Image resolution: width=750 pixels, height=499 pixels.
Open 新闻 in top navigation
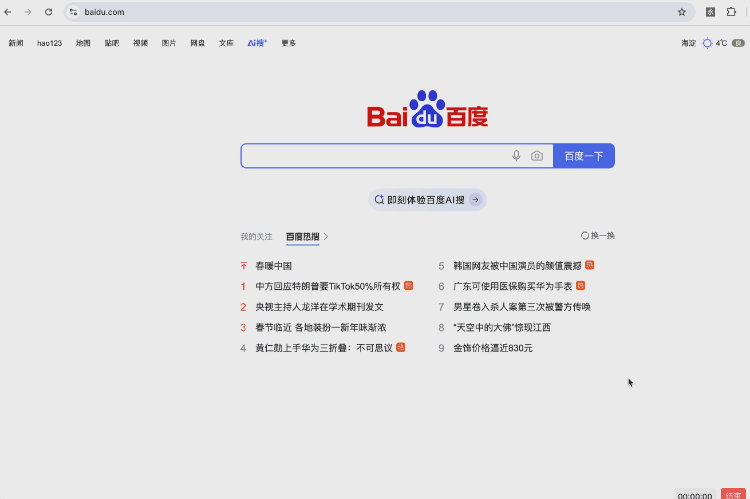coord(16,43)
